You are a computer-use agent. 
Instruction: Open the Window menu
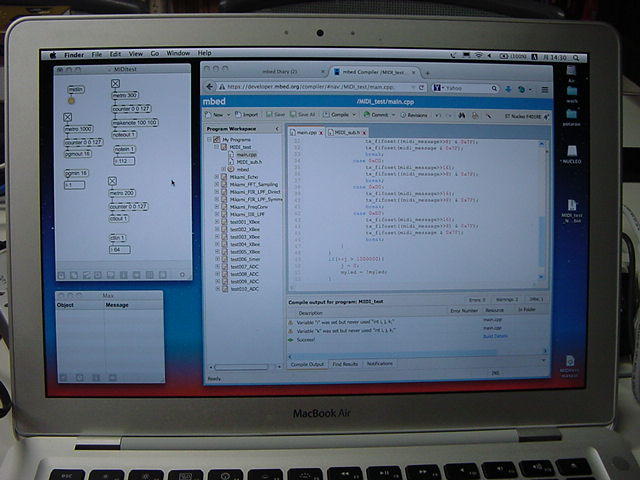coord(178,53)
